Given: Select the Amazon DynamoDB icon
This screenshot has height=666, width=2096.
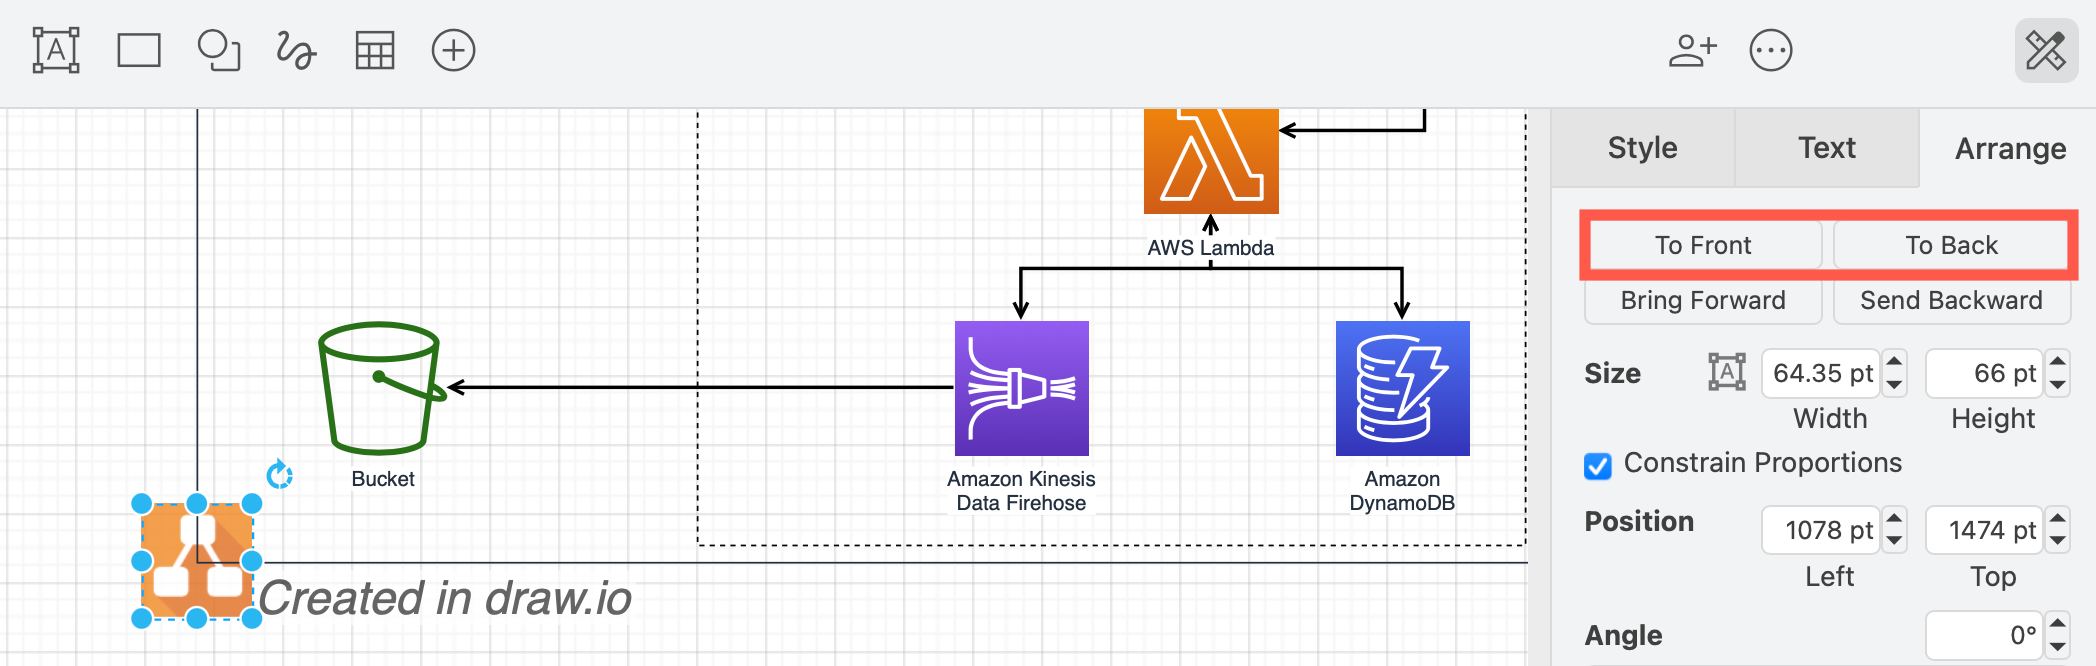Looking at the screenshot, I should tap(1403, 388).
